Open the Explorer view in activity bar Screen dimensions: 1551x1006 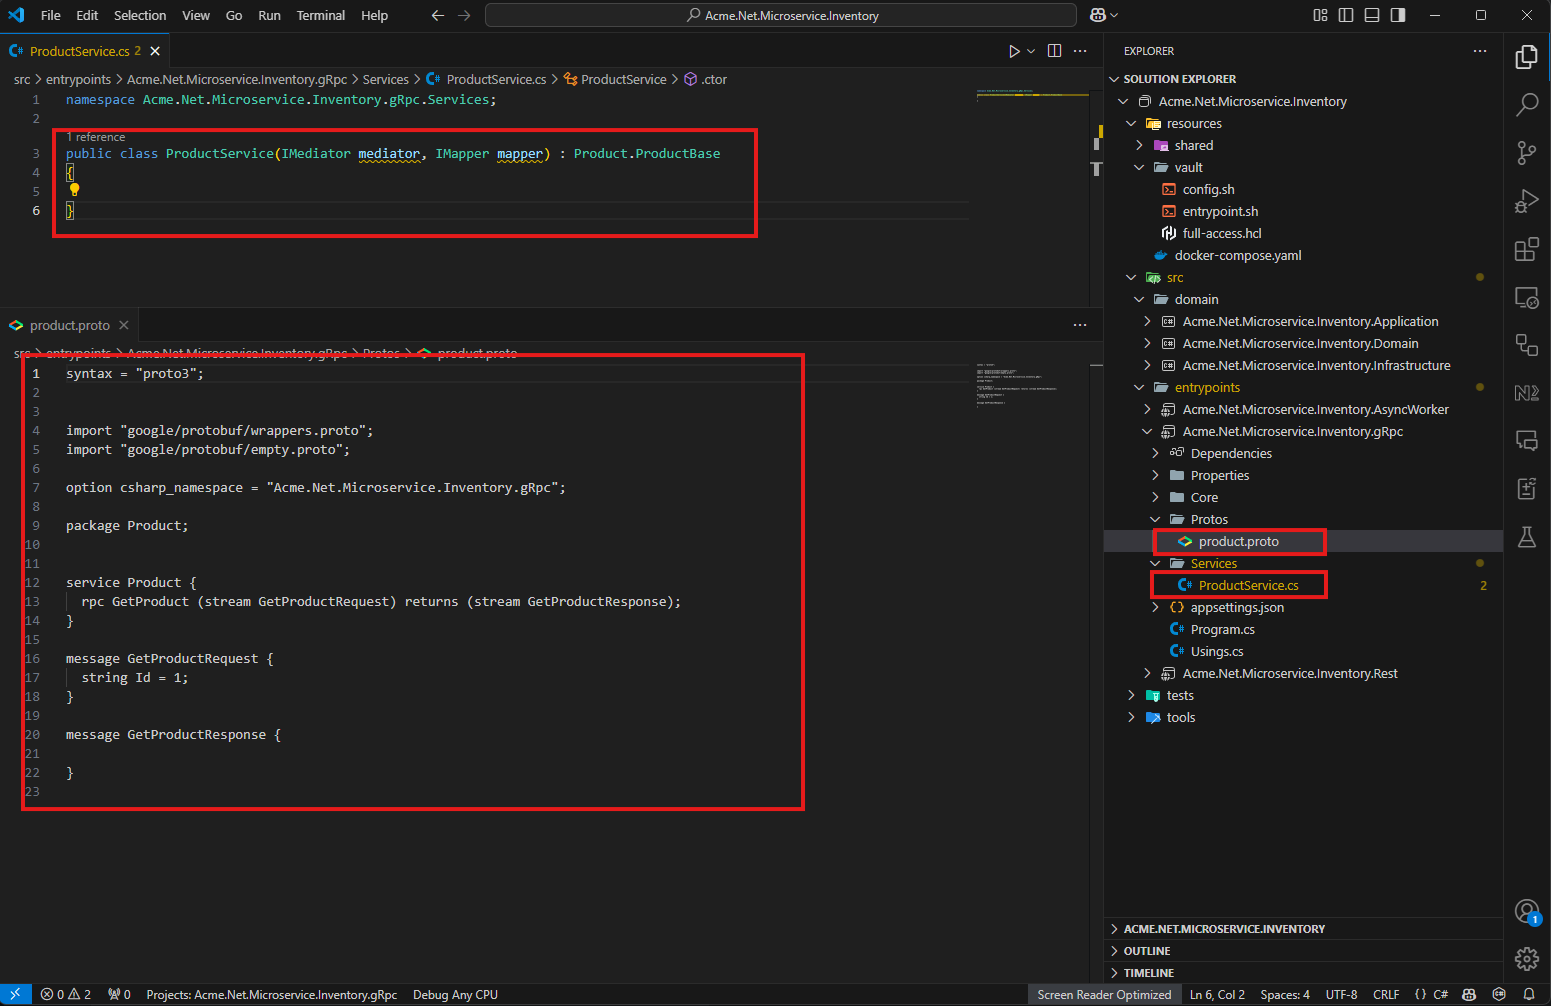1527,57
